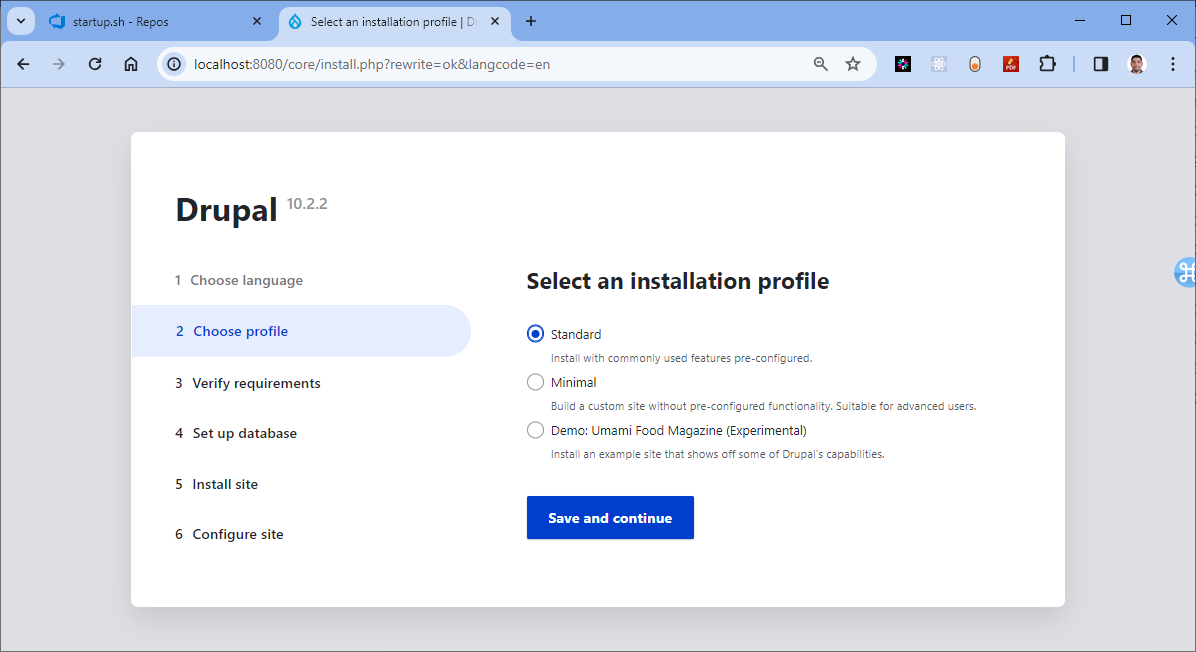Click the Save and continue button

[x=610, y=518]
